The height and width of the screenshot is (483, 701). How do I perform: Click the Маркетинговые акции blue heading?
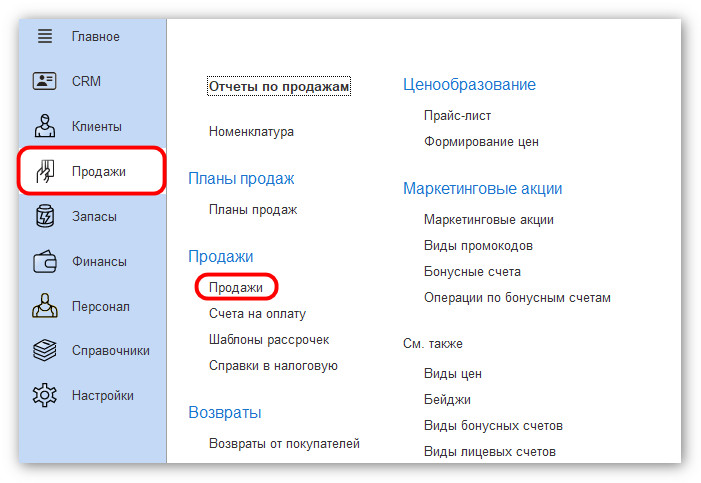point(483,188)
